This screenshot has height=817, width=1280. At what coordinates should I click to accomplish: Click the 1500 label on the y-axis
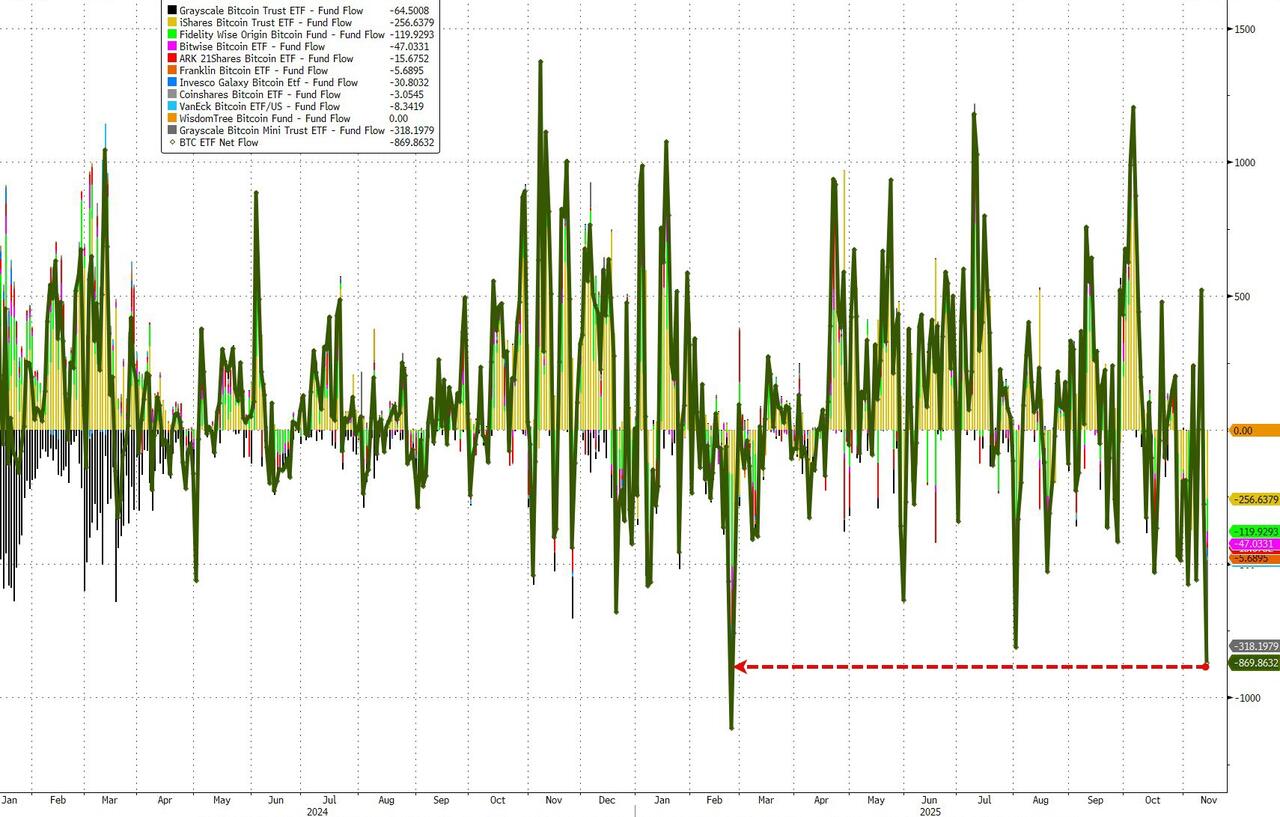click(1243, 29)
